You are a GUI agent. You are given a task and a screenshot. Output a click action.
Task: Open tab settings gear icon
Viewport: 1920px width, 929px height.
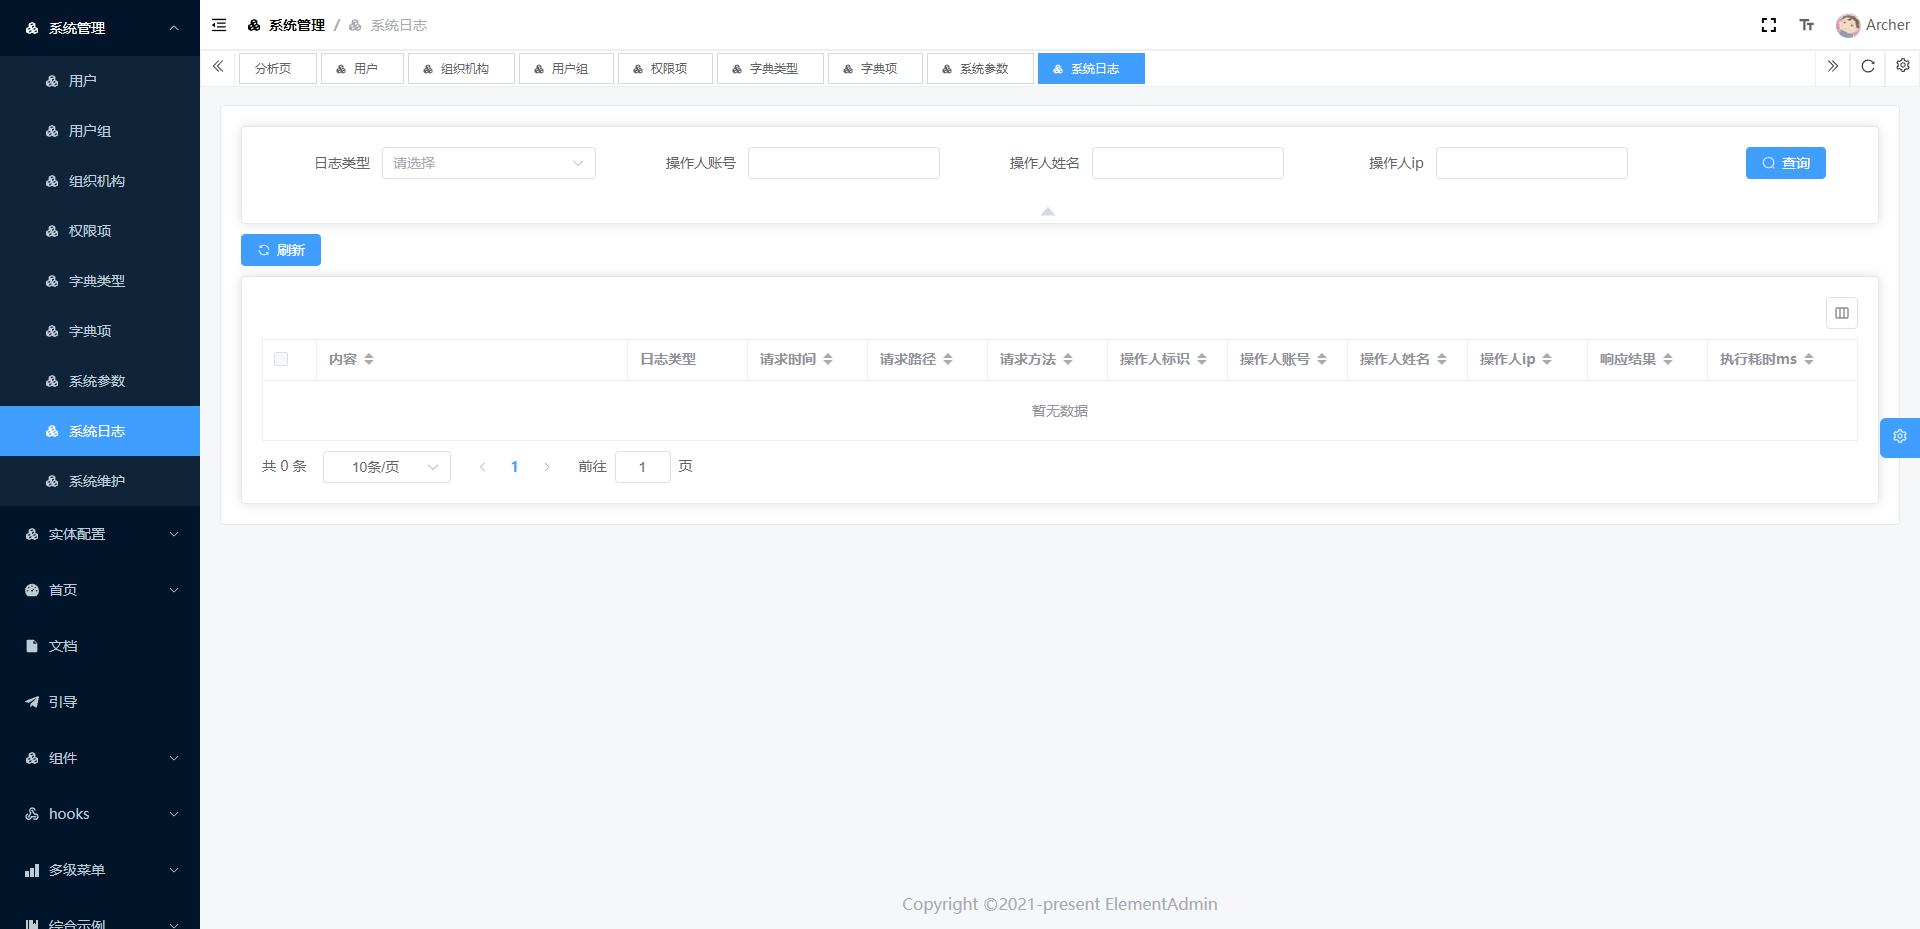click(x=1903, y=66)
